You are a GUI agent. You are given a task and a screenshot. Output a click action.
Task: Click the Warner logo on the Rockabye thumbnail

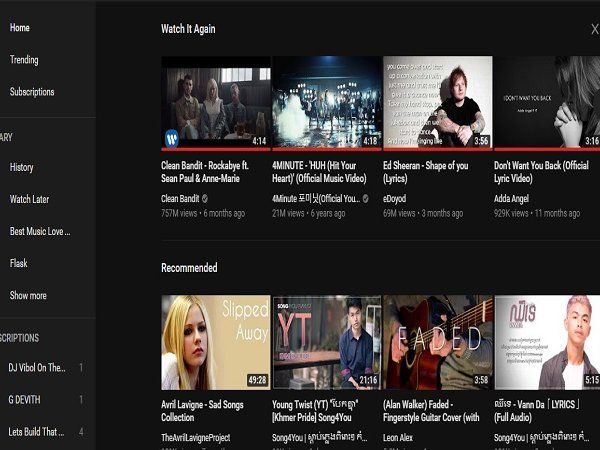point(172,138)
